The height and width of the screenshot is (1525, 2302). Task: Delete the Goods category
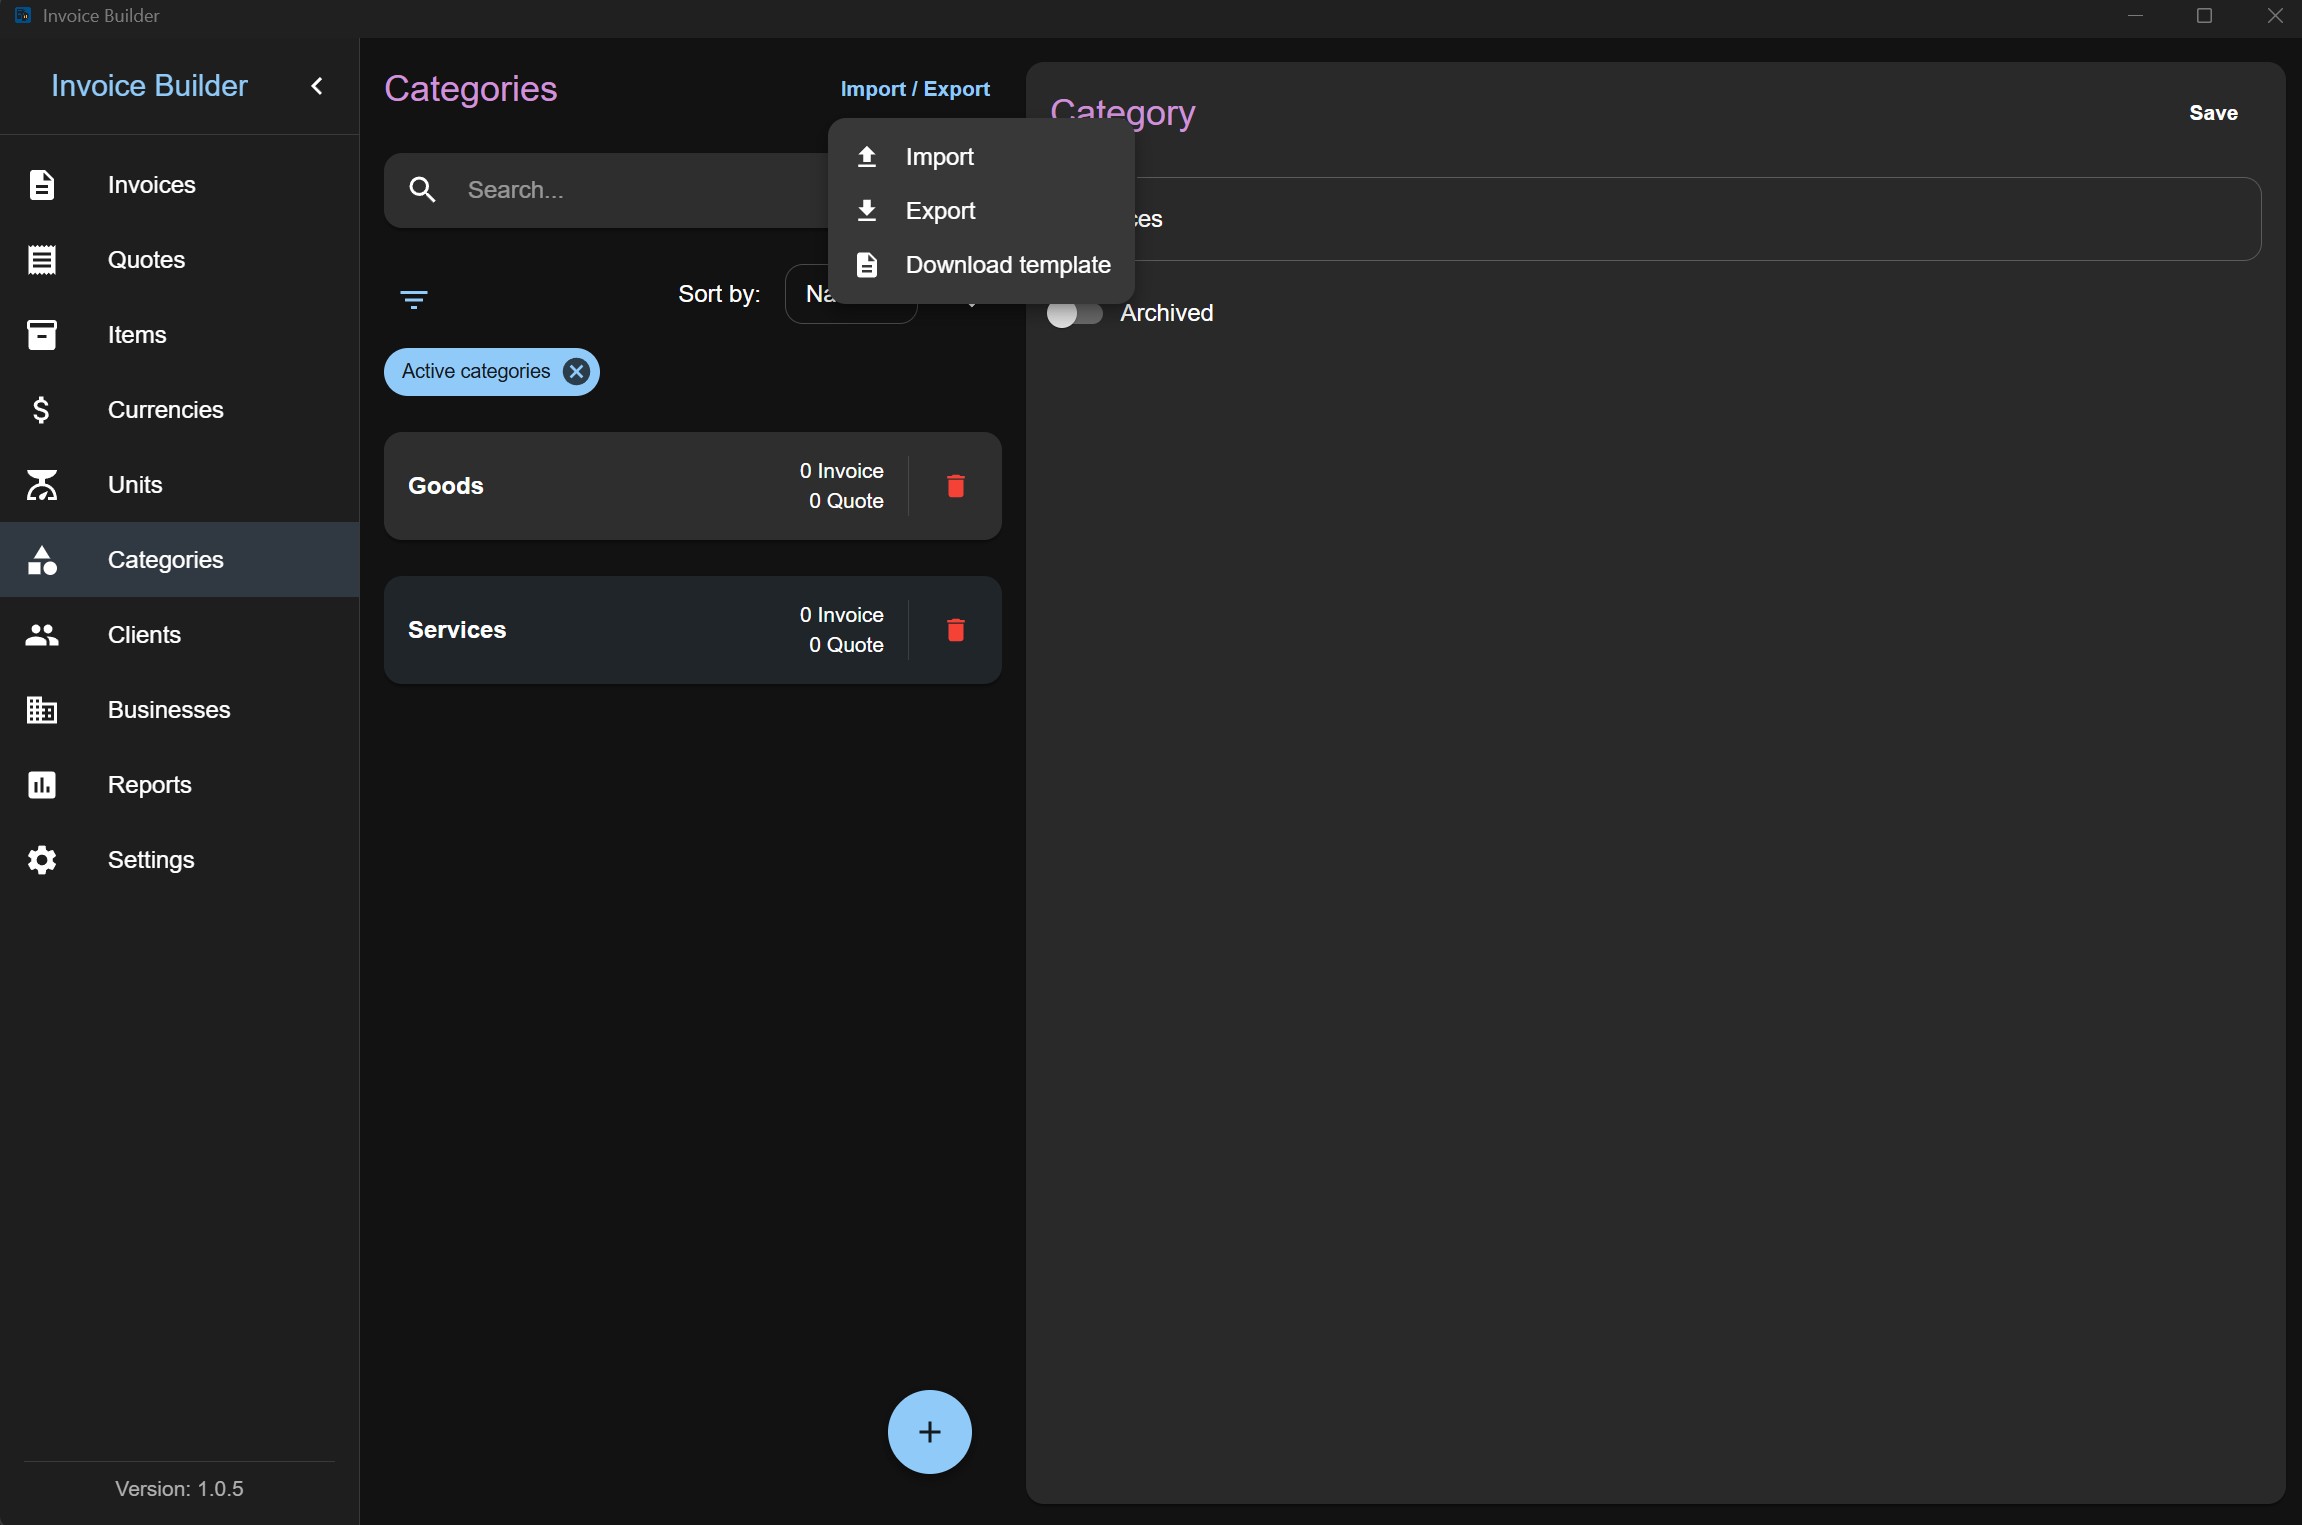pyautogui.click(x=955, y=486)
